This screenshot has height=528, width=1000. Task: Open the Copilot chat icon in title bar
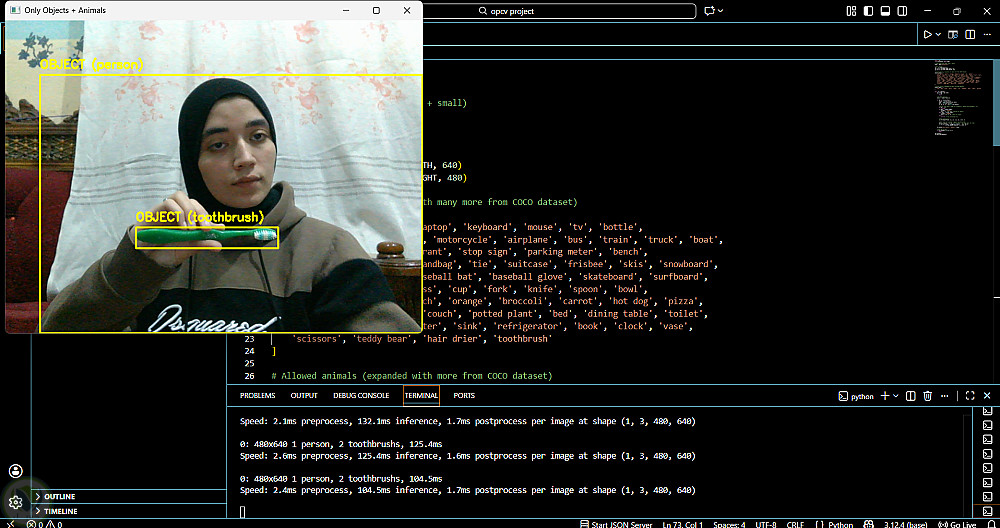click(x=709, y=11)
